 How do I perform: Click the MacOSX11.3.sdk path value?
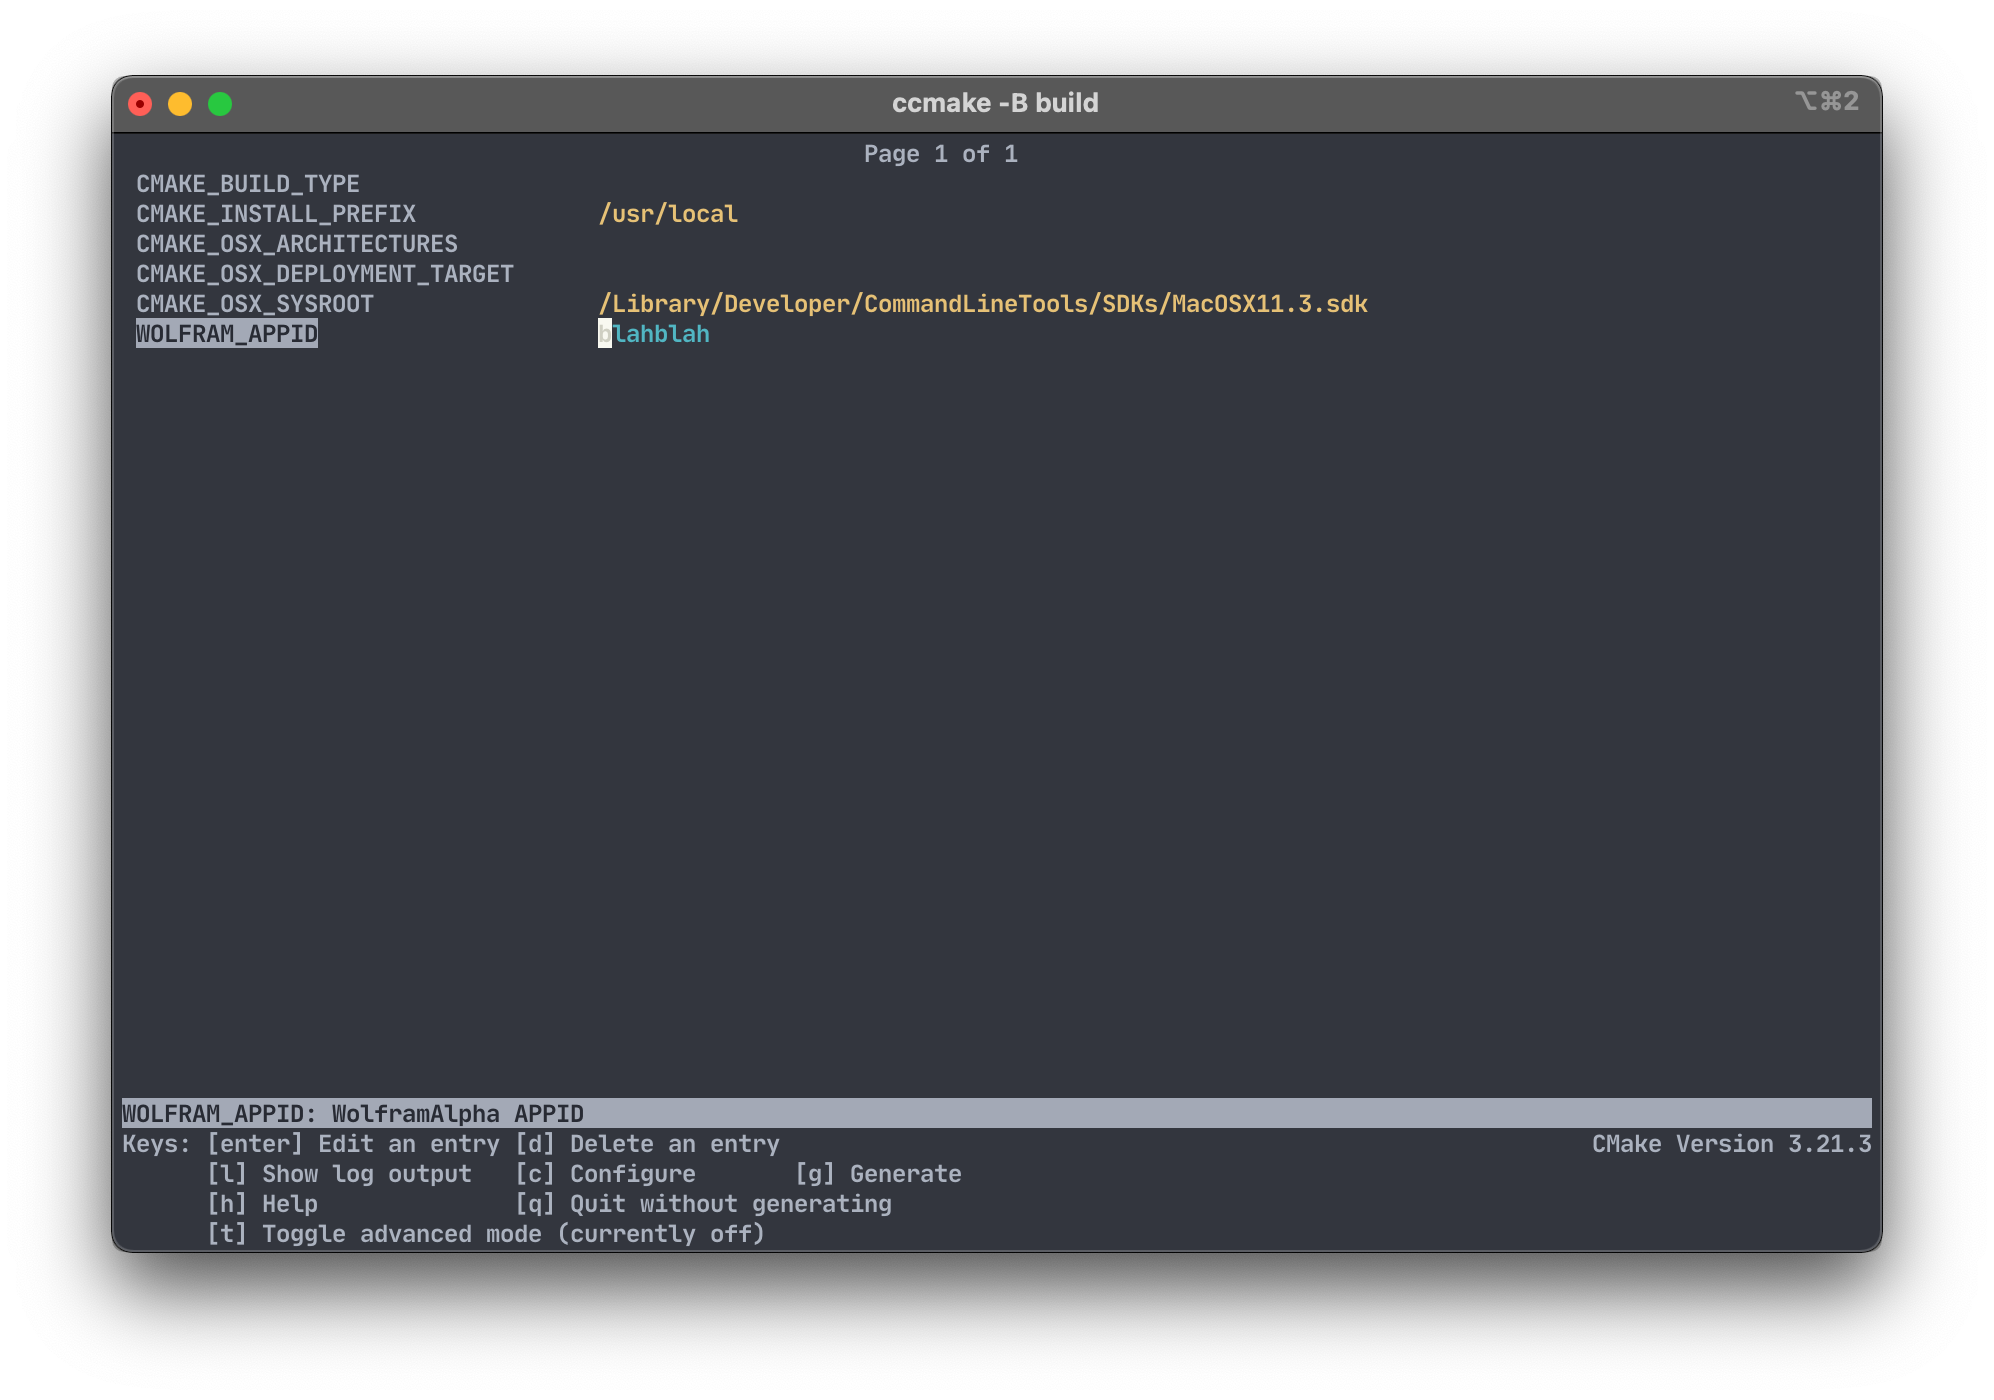click(x=982, y=304)
